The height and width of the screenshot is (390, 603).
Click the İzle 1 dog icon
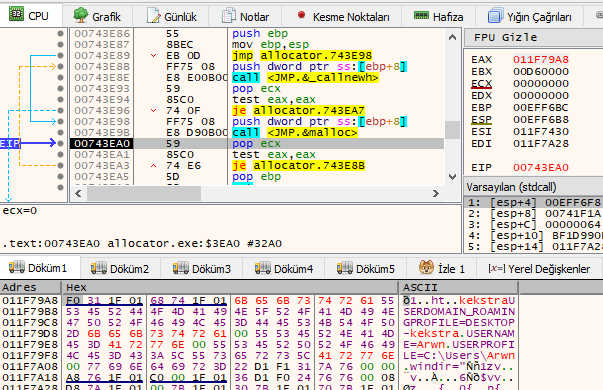click(426, 267)
